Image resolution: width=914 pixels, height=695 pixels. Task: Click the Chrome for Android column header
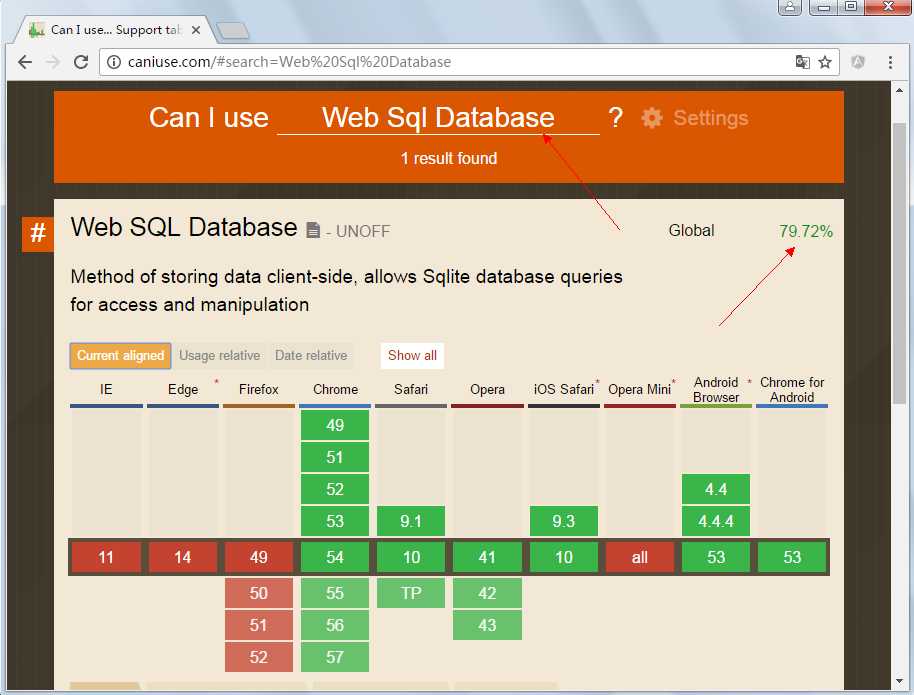(x=792, y=389)
